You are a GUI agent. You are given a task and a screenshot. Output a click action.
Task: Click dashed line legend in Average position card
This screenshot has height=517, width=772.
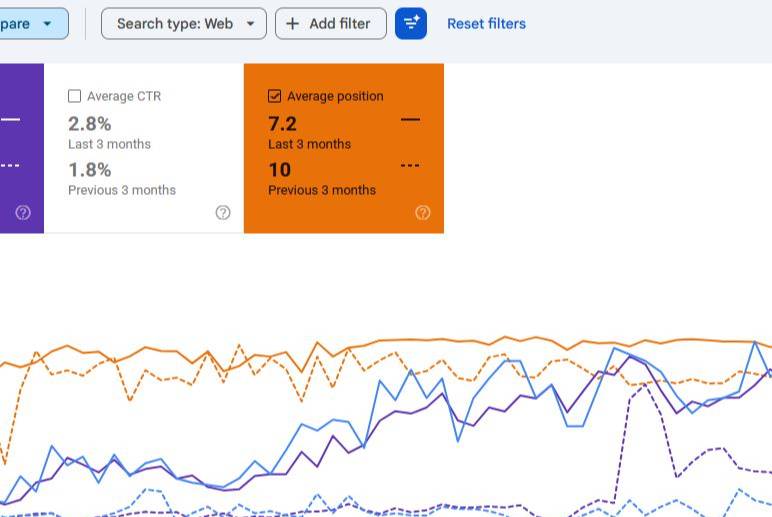pos(410,165)
